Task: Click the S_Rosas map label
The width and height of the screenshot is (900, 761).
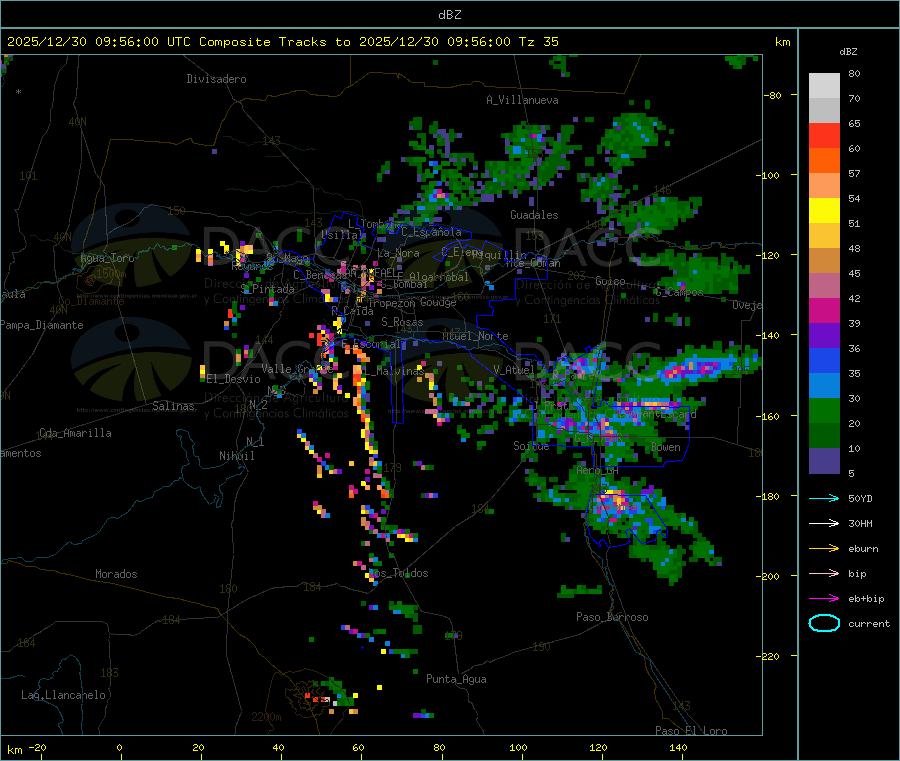Action: click(402, 322)
